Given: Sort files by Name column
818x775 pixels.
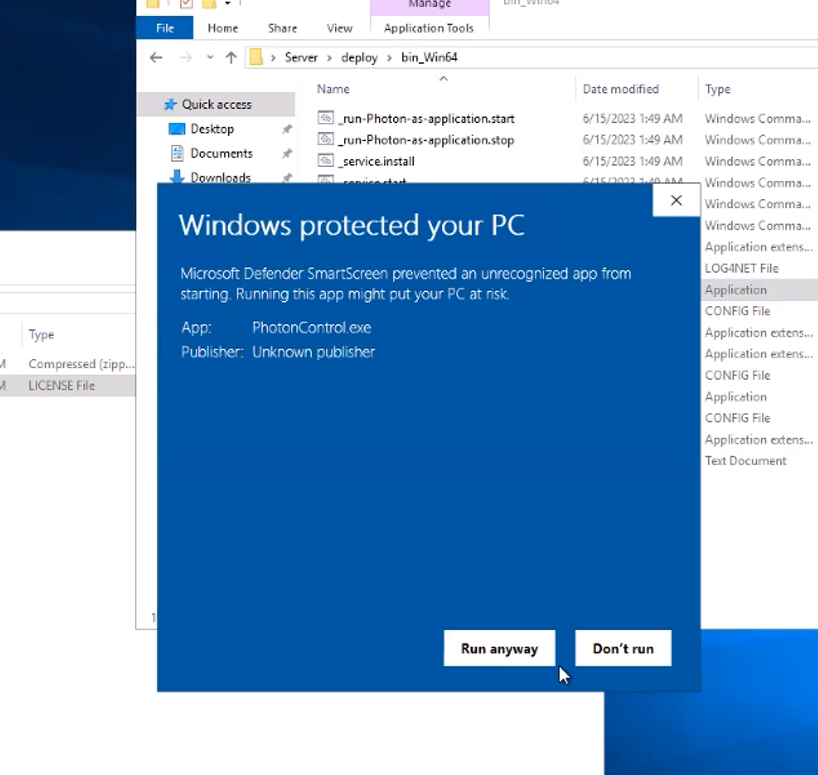Looking at the screenshot, I should [x=333, y=89].
